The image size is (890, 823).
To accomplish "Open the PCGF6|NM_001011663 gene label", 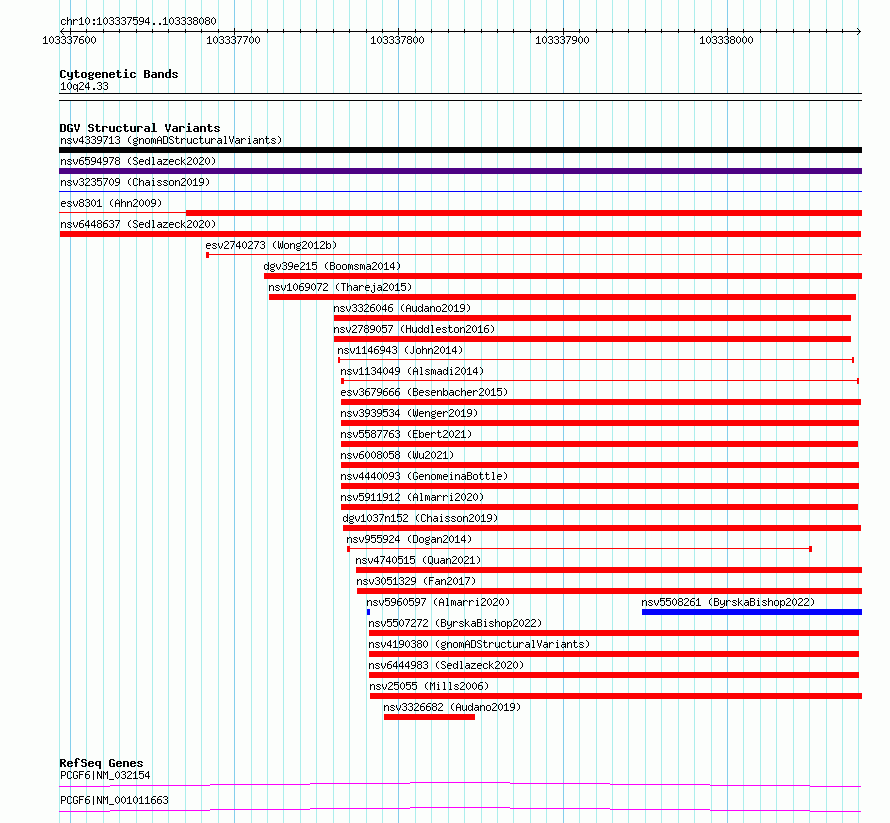I will coord(114,800).
